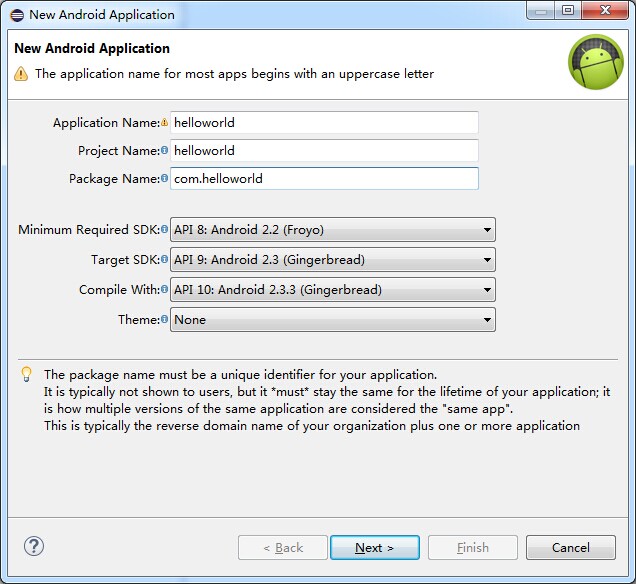Click the Compile With info icon

(164, 289)
